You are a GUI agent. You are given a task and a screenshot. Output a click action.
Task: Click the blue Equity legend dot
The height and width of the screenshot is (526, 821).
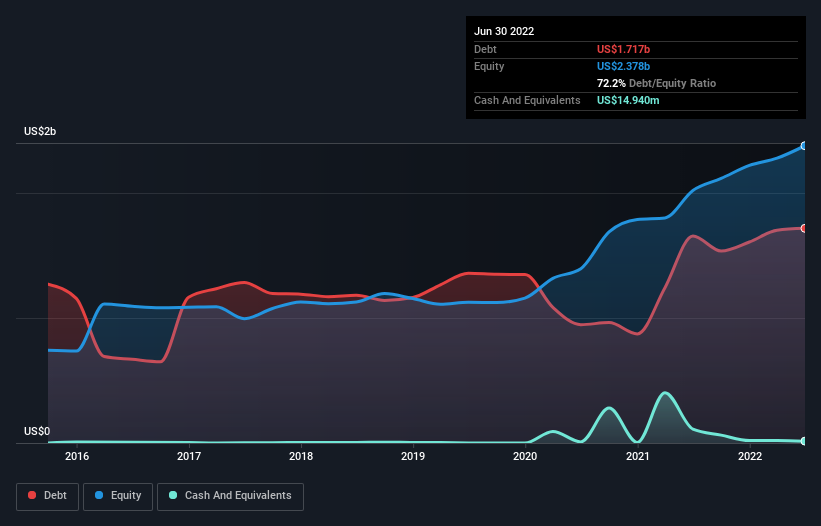tap(99, 495)
